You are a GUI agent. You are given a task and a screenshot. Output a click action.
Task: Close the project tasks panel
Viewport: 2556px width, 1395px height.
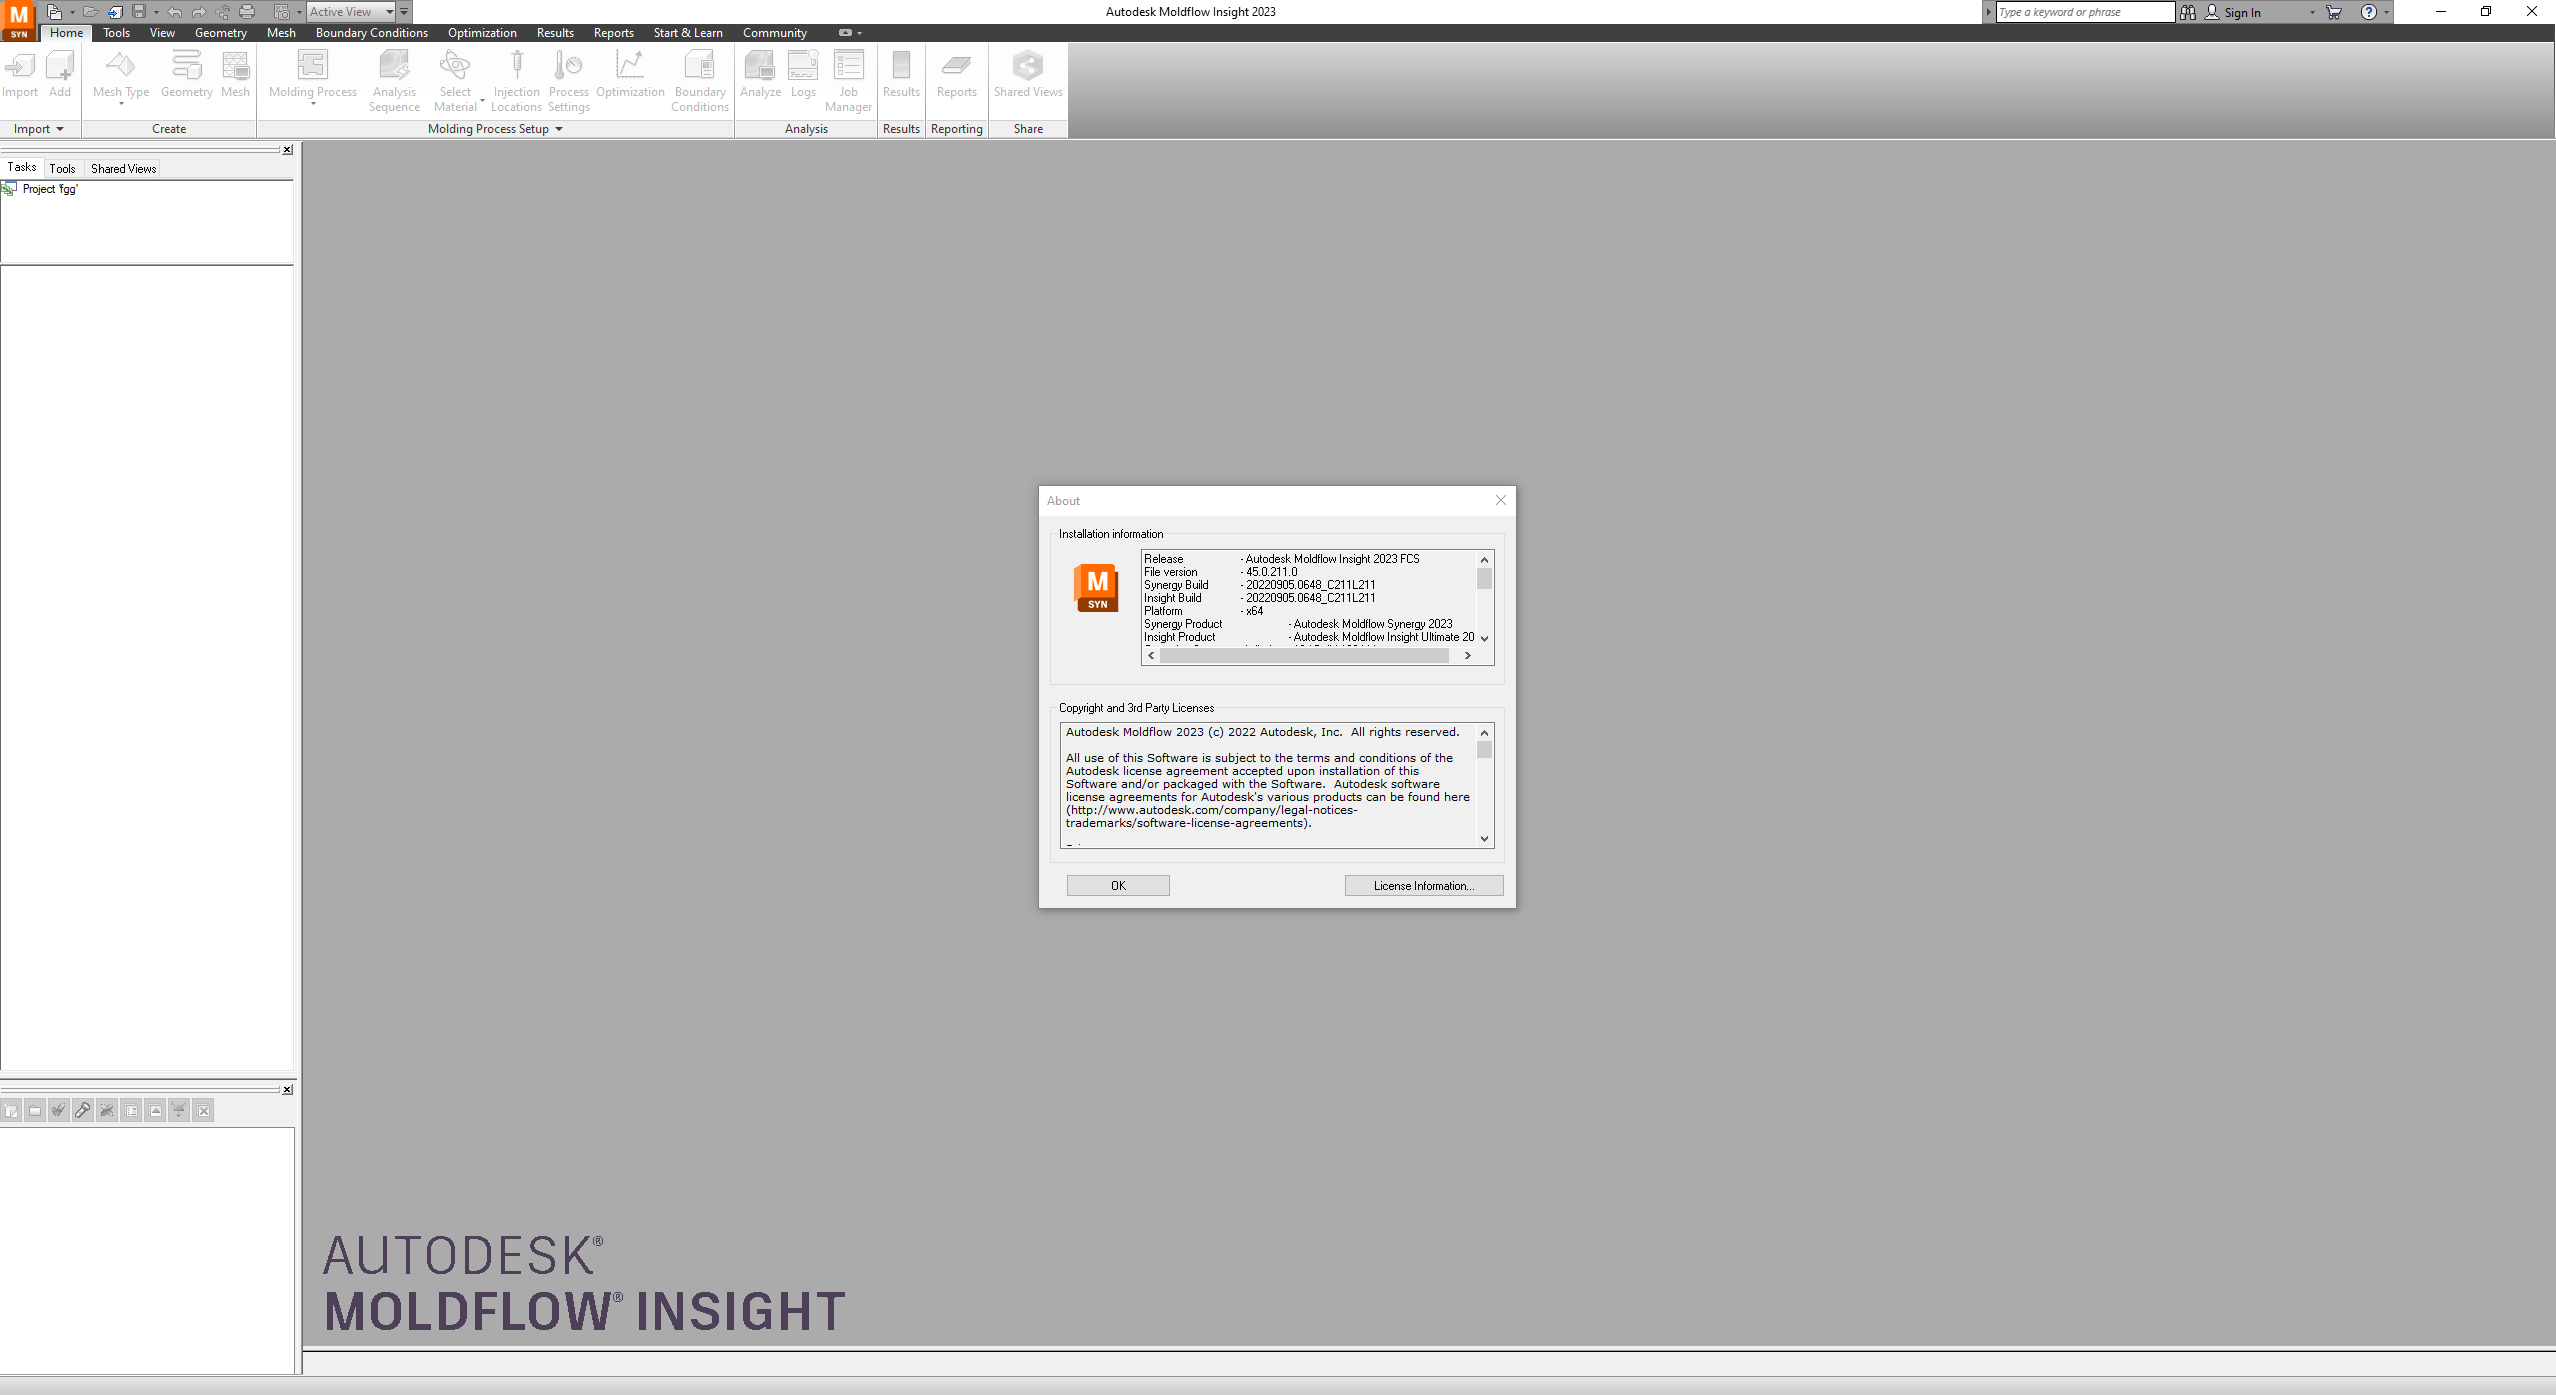287,150
